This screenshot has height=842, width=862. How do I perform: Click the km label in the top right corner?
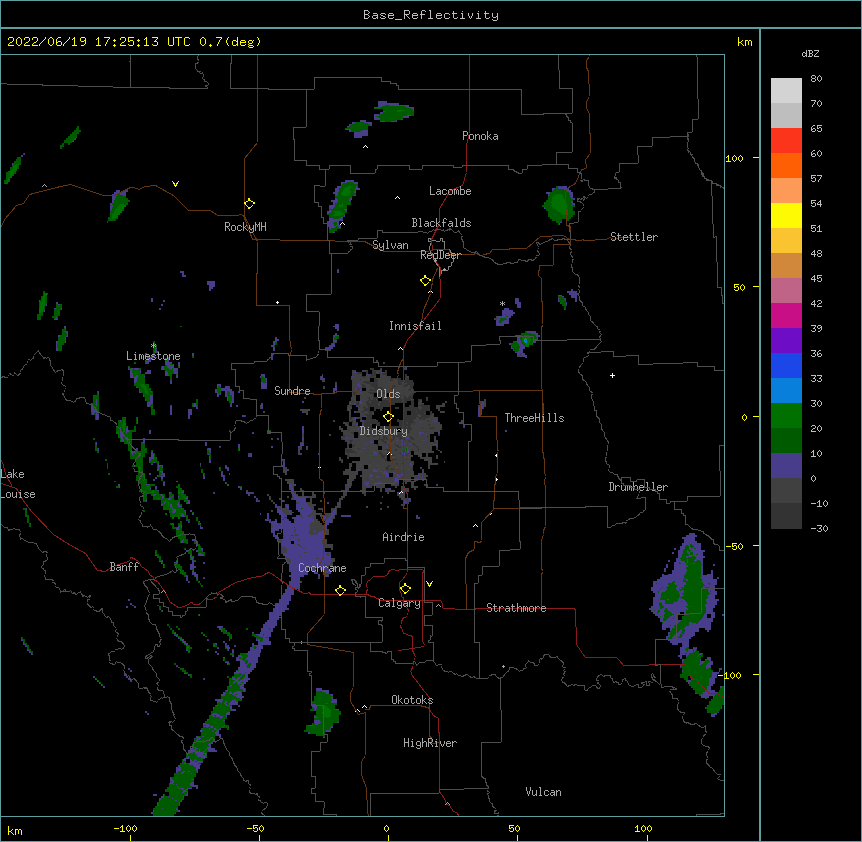tap(745, 42)
